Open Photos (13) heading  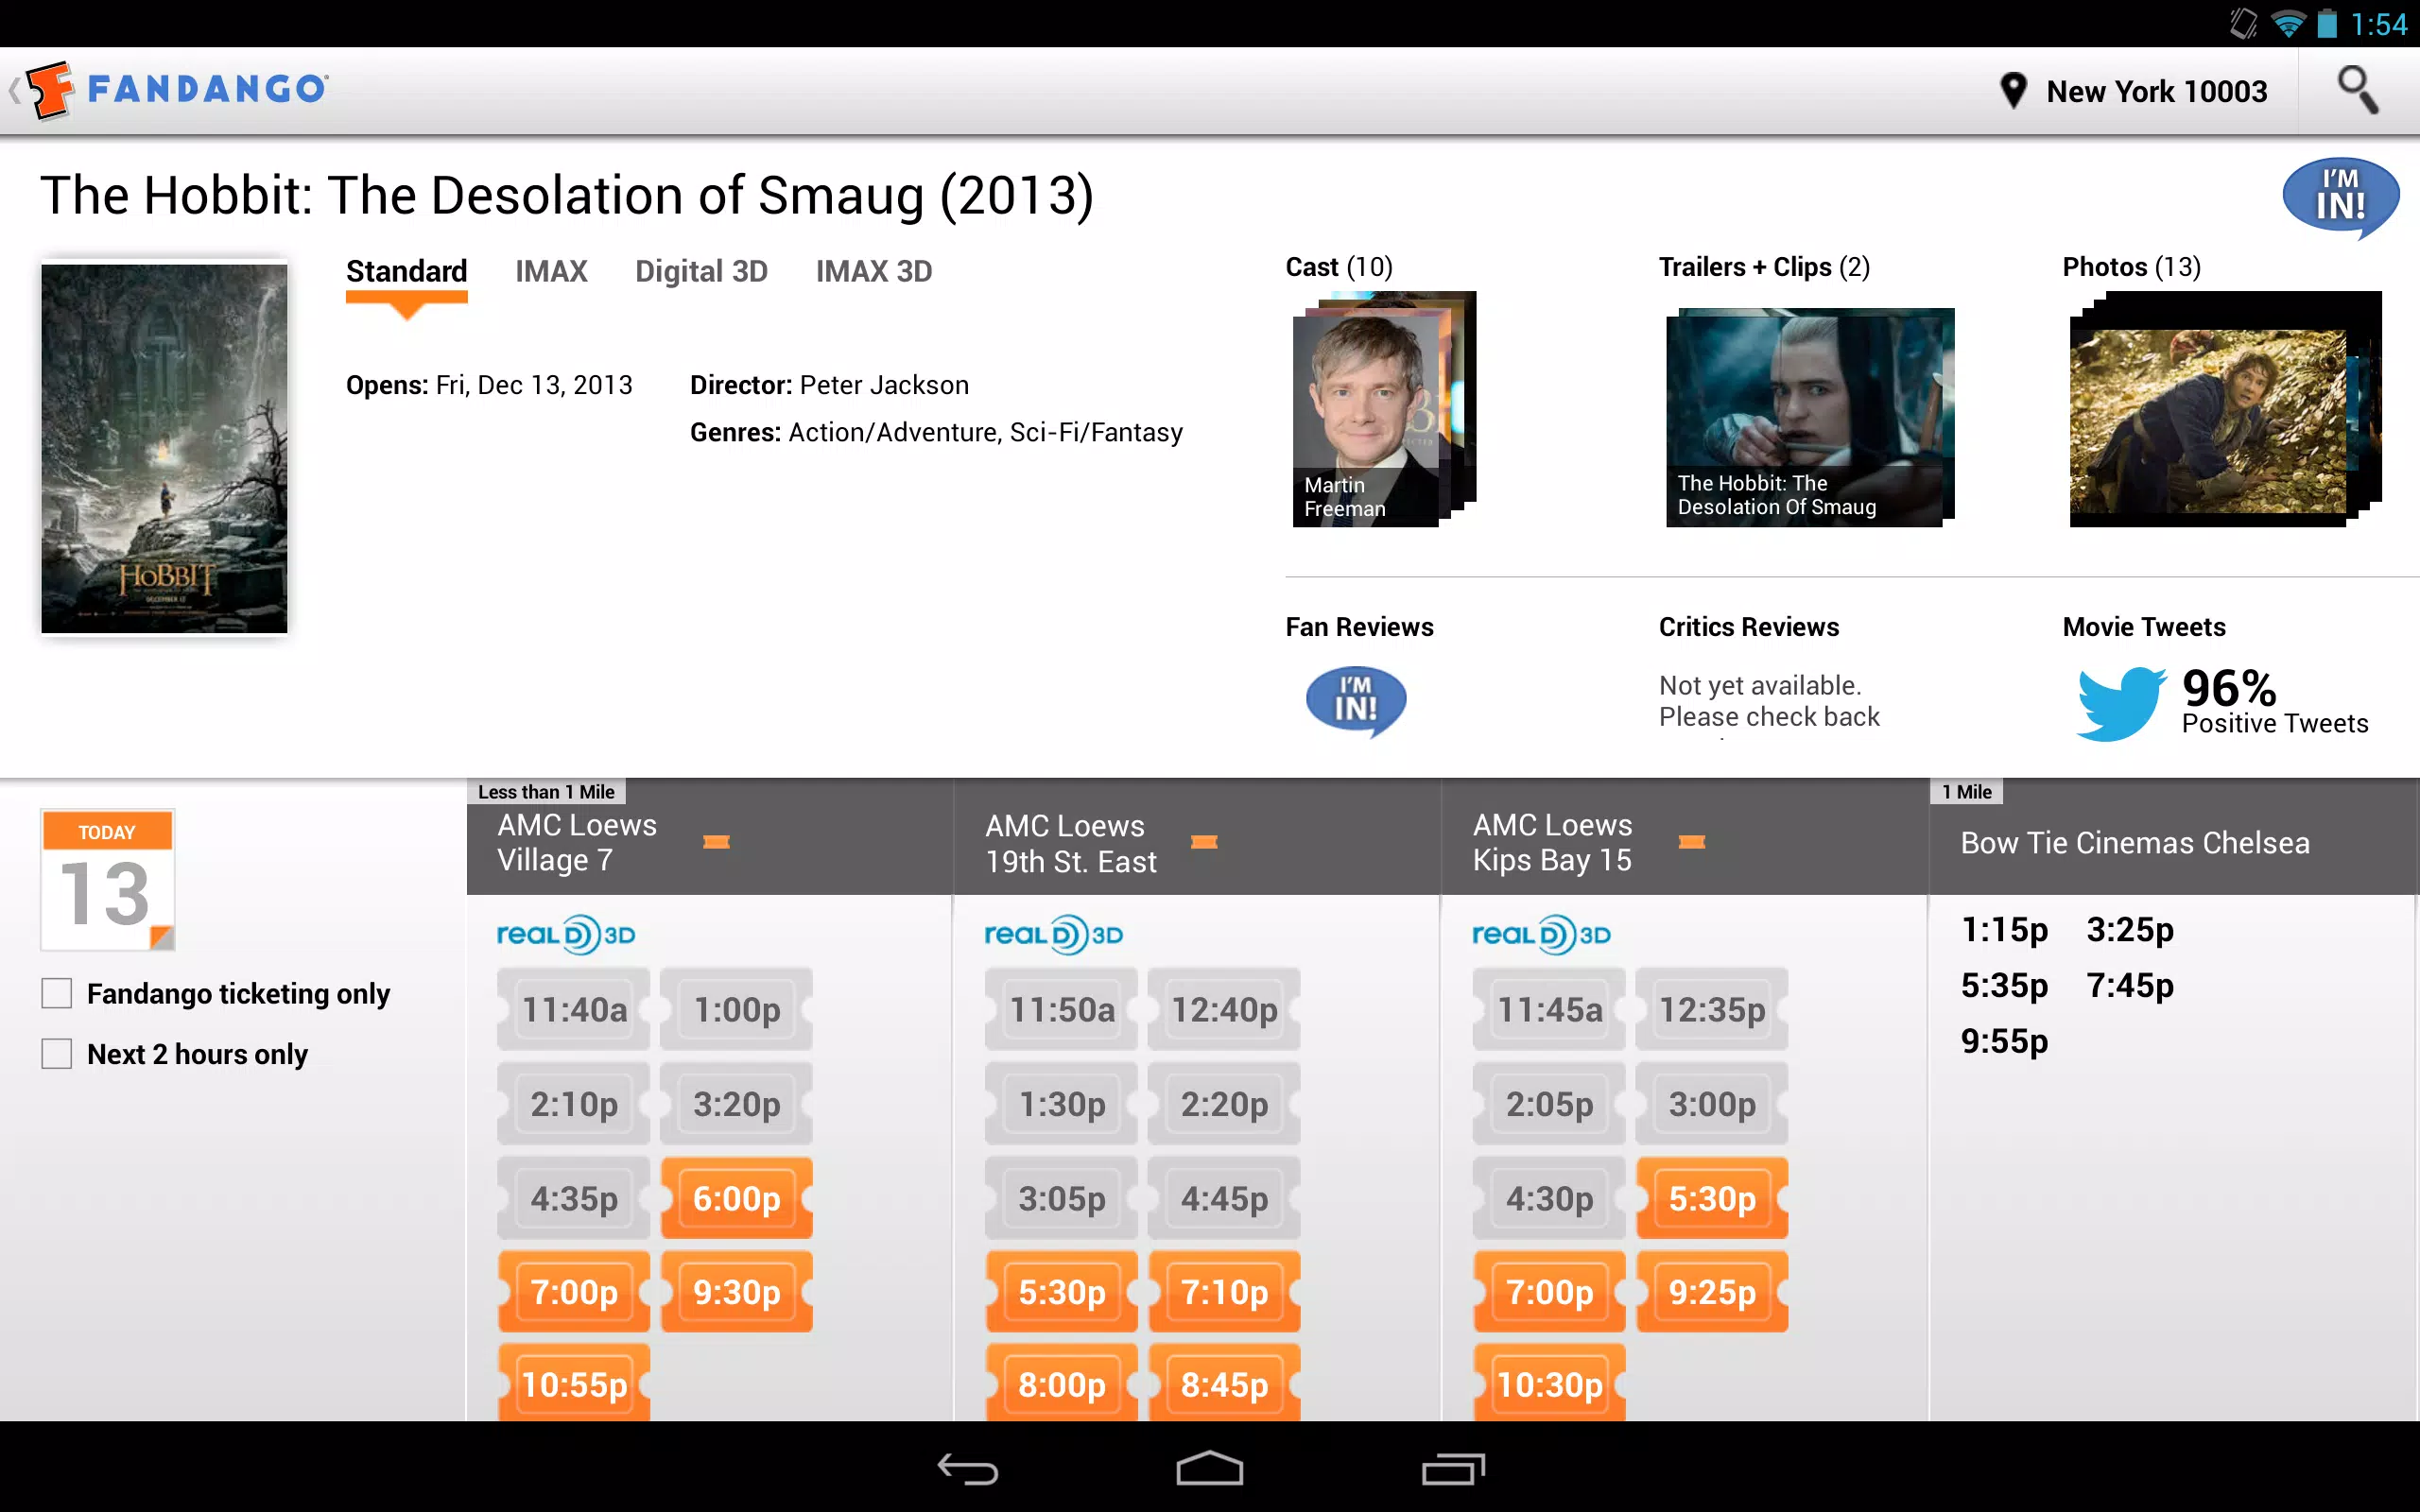click(2131, 267)
